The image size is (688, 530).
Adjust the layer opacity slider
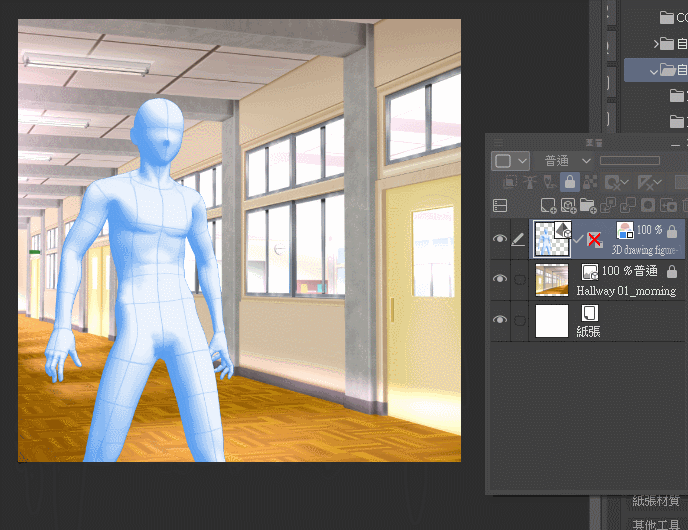[630, 161]
